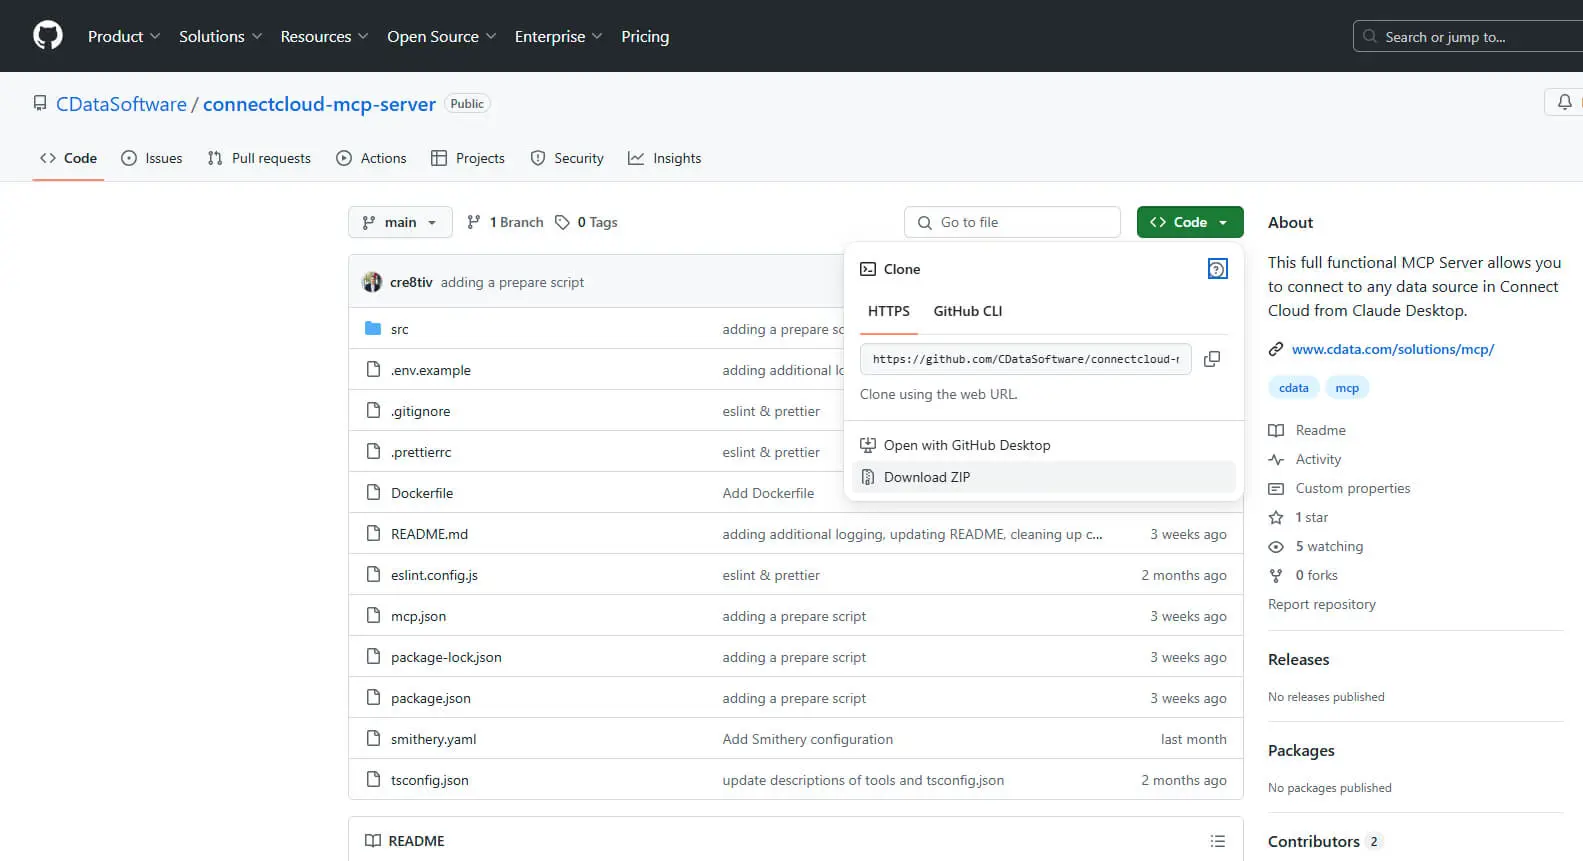1583x861 pixels.
Task: Visit the www.cdata.com/solutions/mcp link
Action: [x=1392, y=349]
